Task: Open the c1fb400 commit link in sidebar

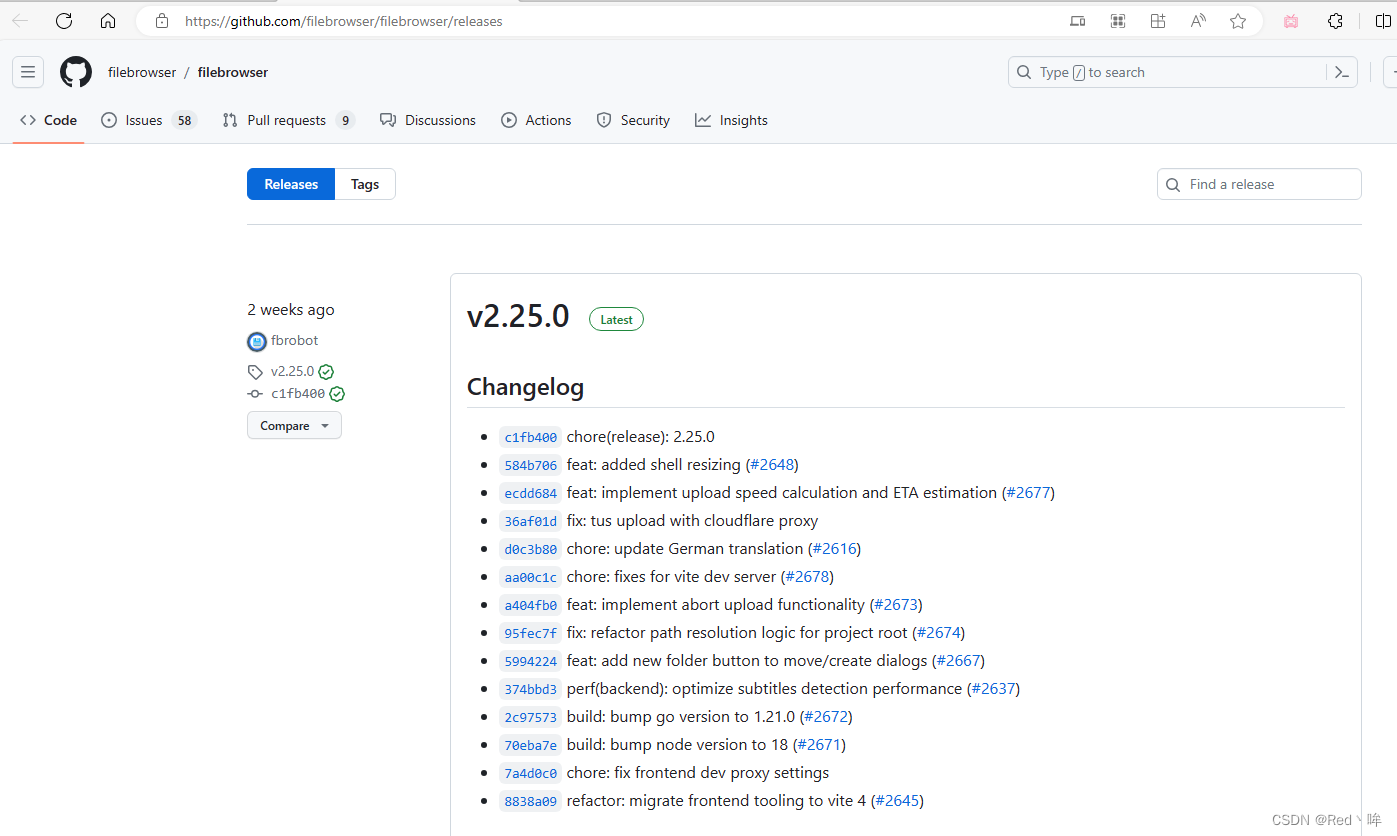Action: point(298,394)
